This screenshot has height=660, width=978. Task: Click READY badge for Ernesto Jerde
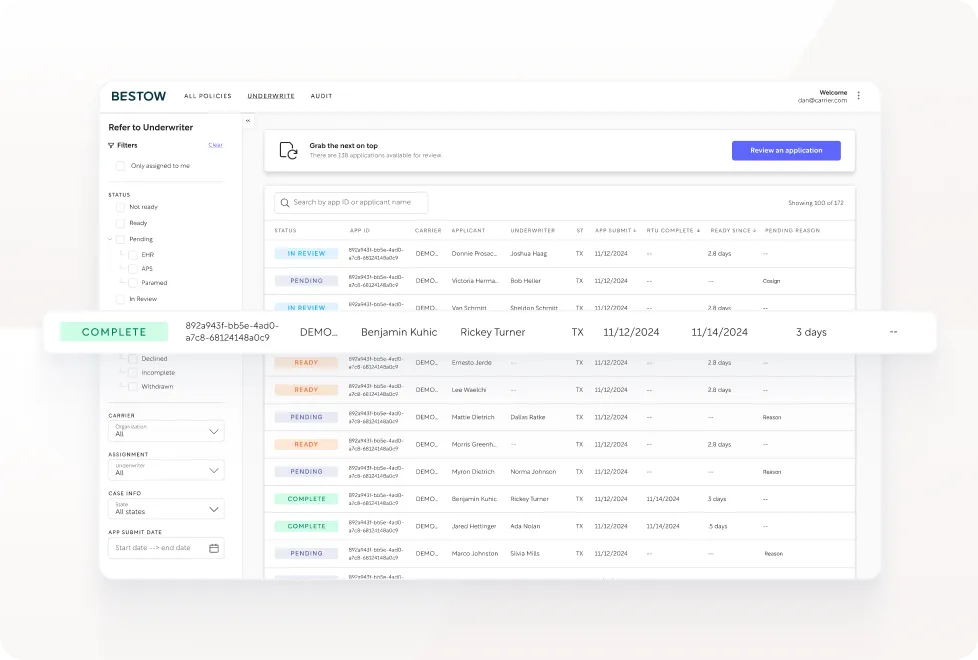[x=306, y=363]
